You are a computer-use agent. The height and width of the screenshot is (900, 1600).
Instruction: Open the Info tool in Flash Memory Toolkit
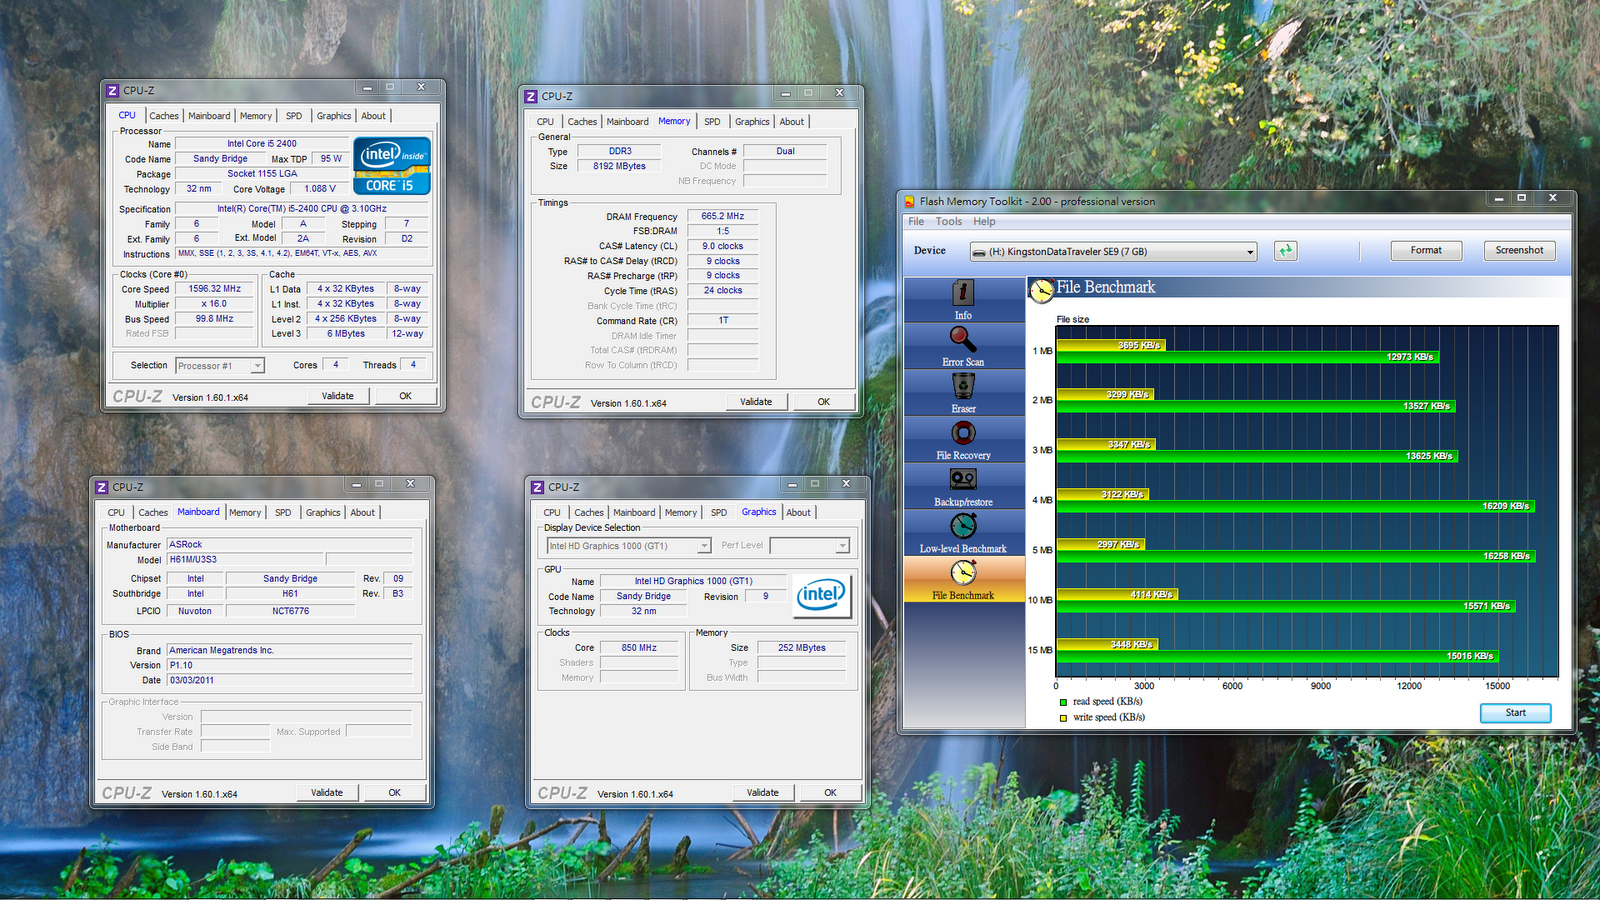pyautogui.click(x=963, y=299)
